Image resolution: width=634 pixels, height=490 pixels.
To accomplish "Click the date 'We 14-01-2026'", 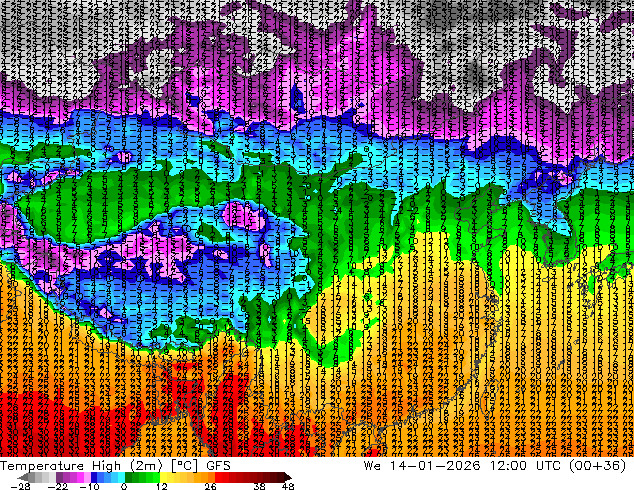I will click(x=422, y=466).
